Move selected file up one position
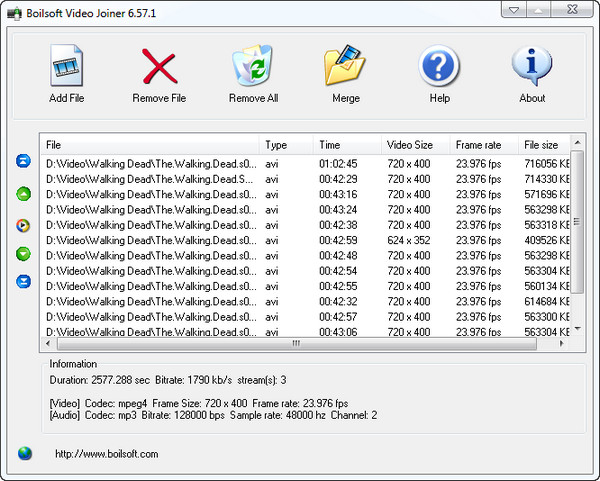The height and width of the screenshot is (481, 600). [23, 194]
